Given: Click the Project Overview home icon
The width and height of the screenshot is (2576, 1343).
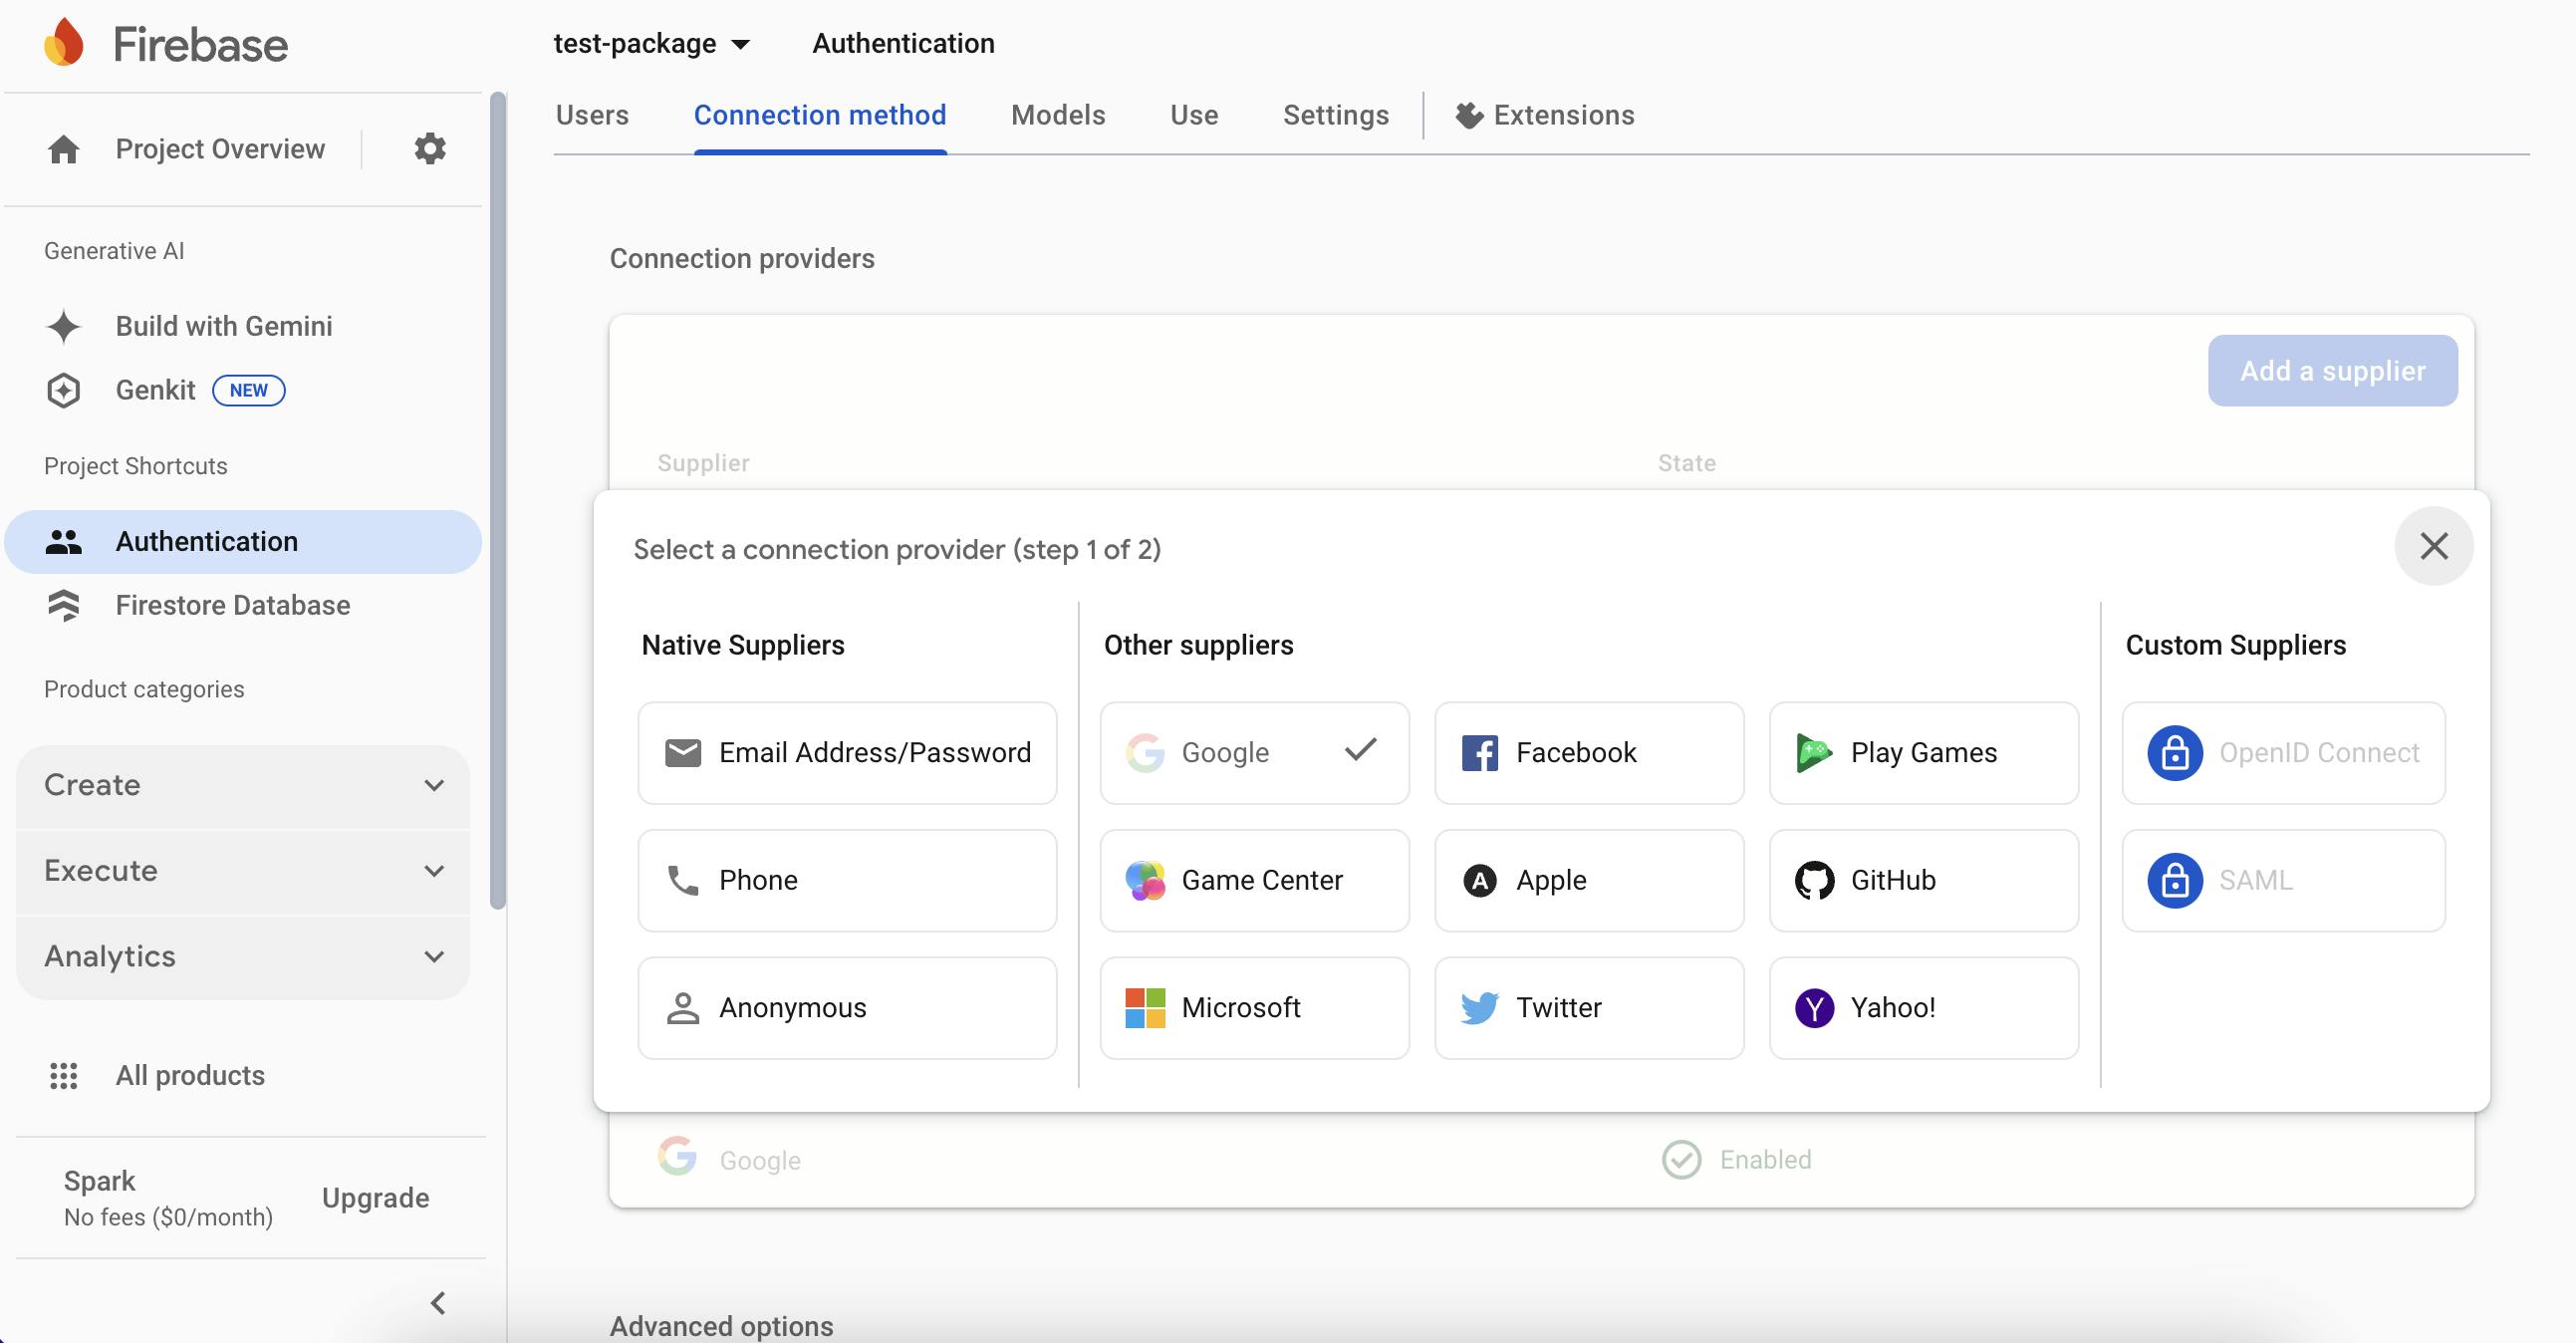Looking at the screenshot, I should [x=64, y=149].
